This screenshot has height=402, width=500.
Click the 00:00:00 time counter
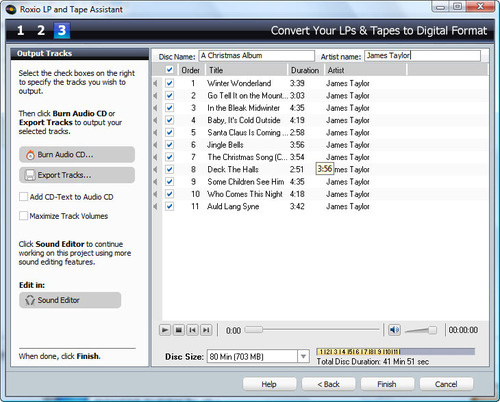coord(463,330)
